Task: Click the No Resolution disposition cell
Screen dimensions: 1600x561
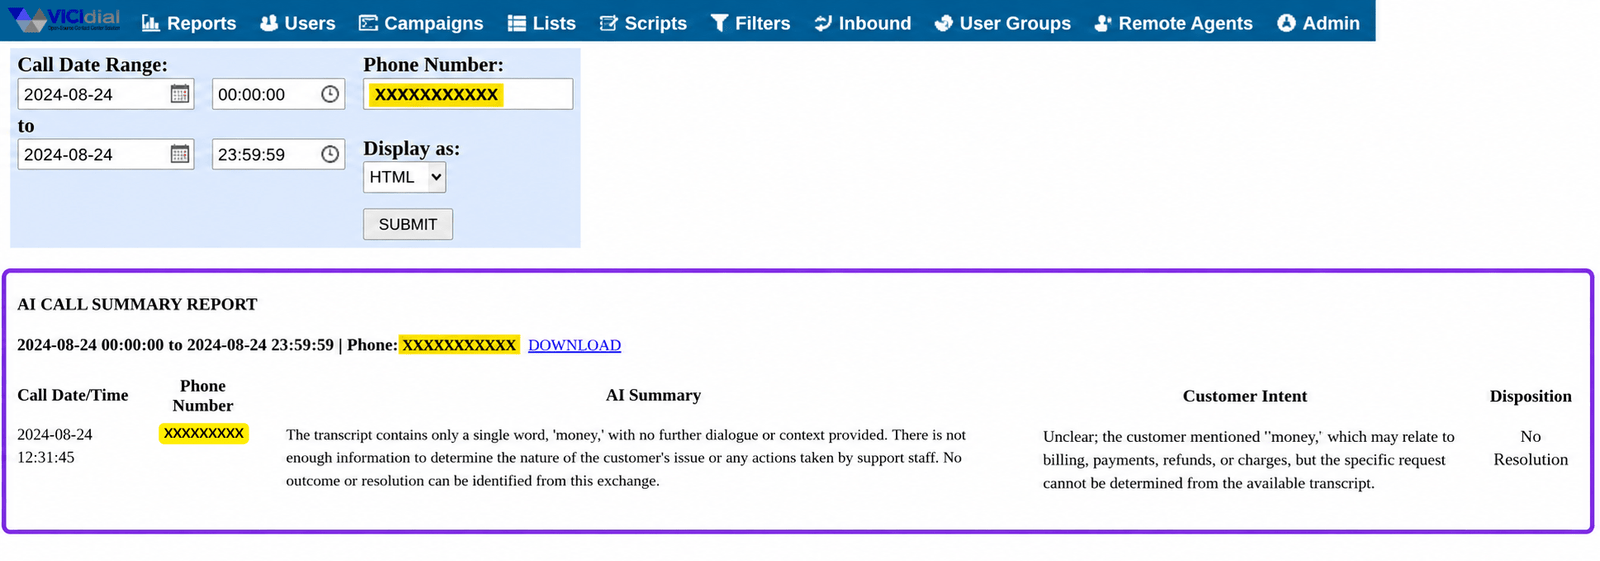Action: (x=1531, y=448)
